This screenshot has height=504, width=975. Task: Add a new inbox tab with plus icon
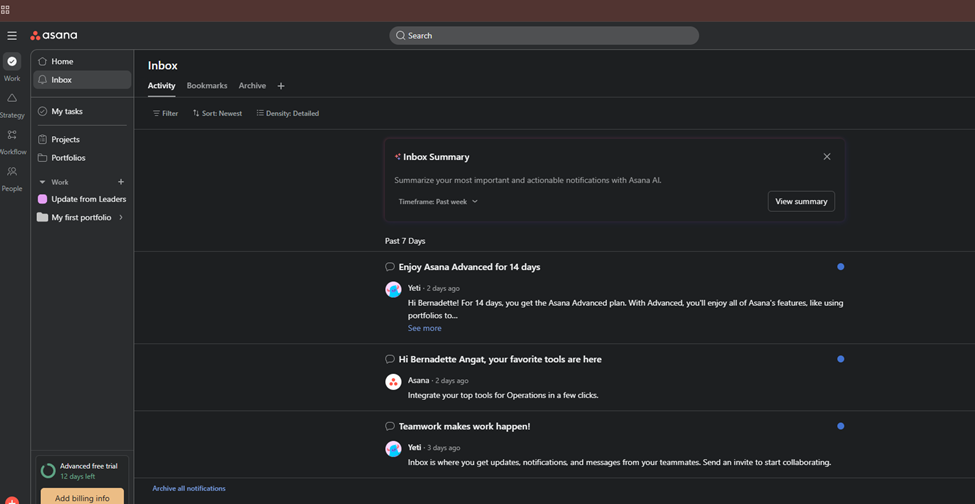[x=281, y=86]
